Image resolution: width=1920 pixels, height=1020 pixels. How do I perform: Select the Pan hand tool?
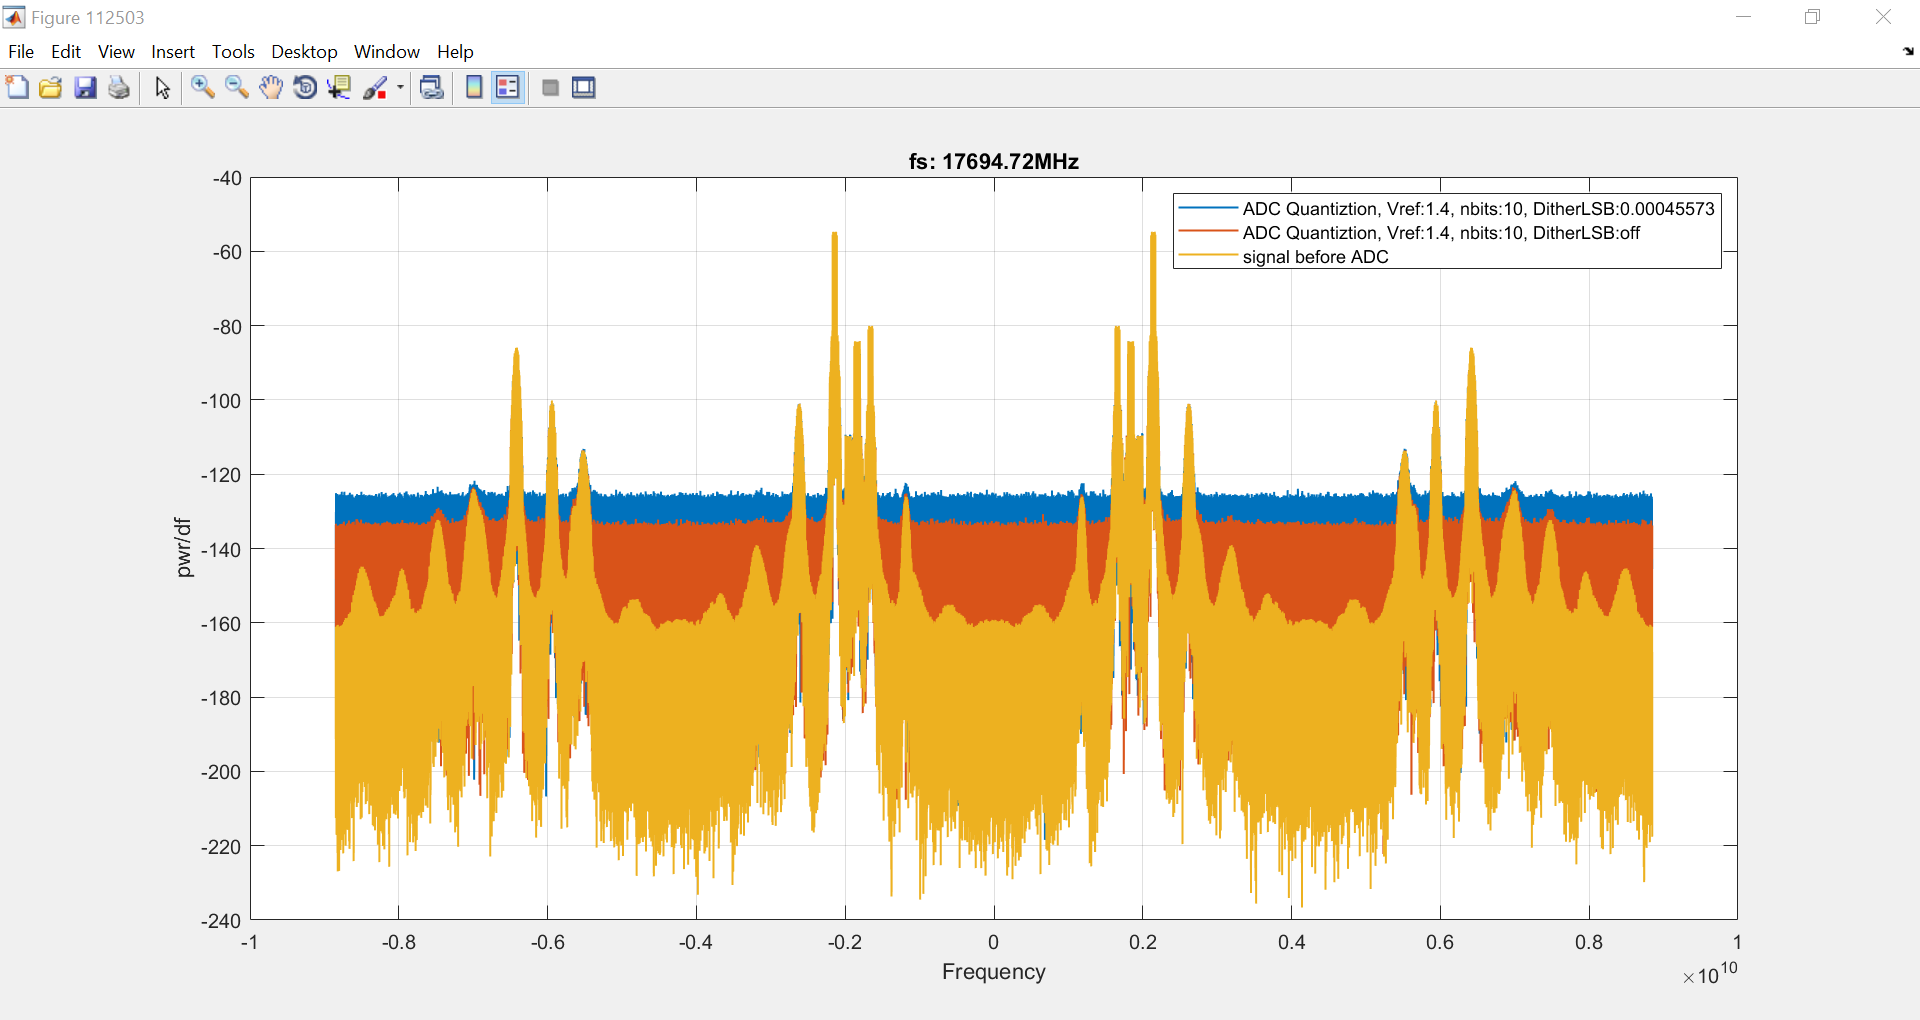(271, 88)
